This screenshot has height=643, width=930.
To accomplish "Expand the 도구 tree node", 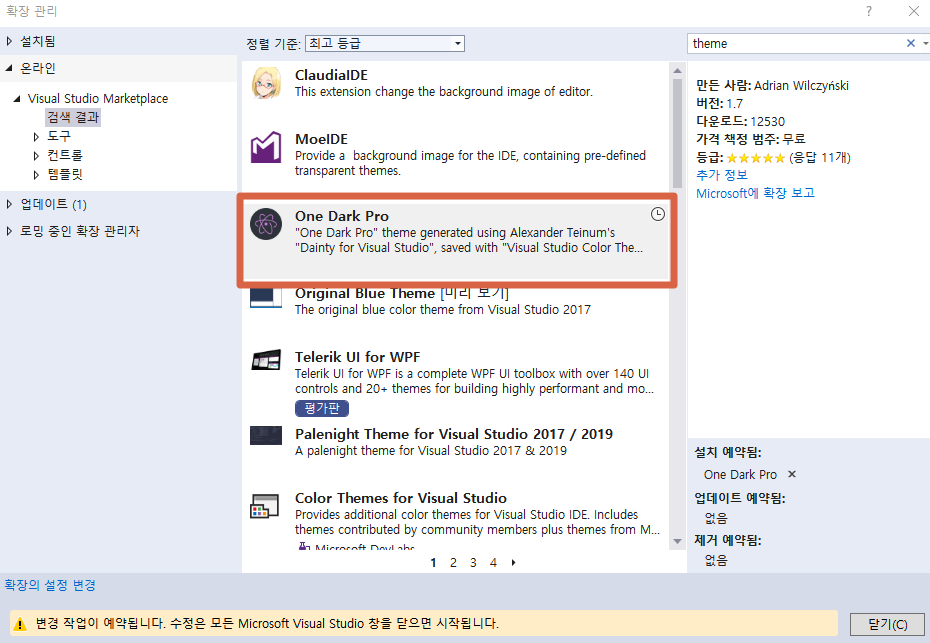I will tap(36, 136).
